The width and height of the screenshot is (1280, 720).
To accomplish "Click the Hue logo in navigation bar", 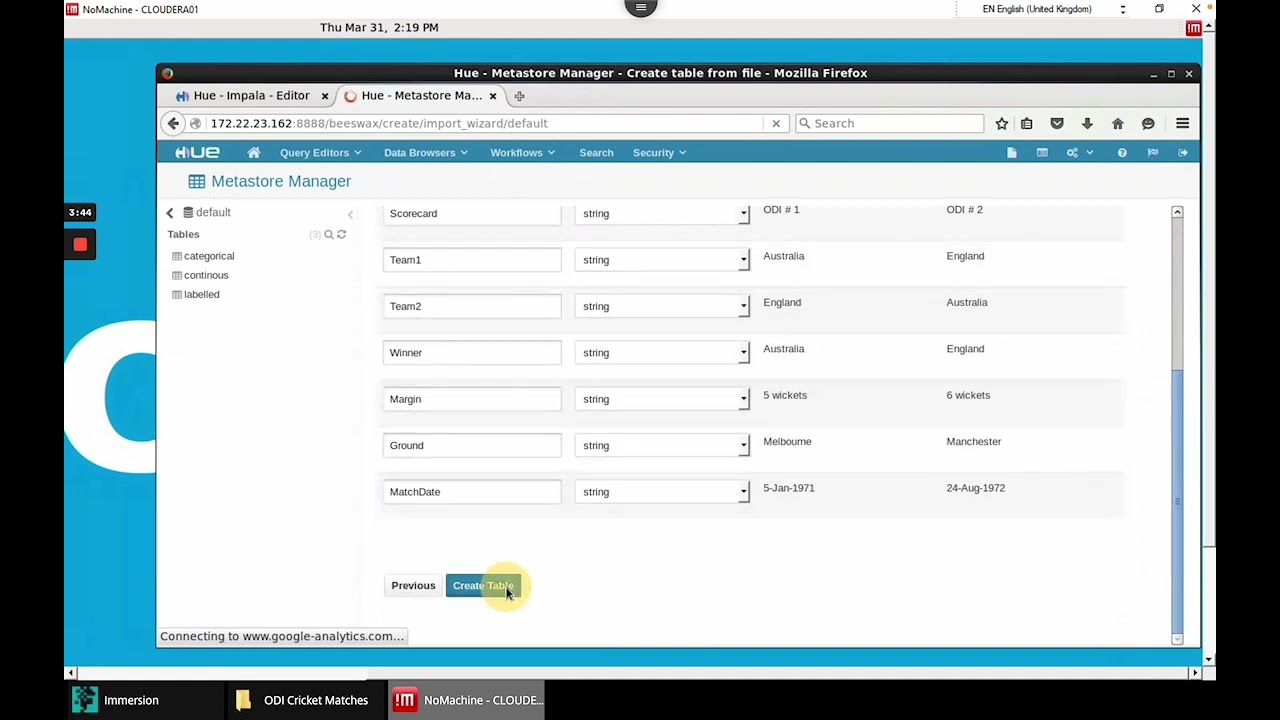I will 197,152.
